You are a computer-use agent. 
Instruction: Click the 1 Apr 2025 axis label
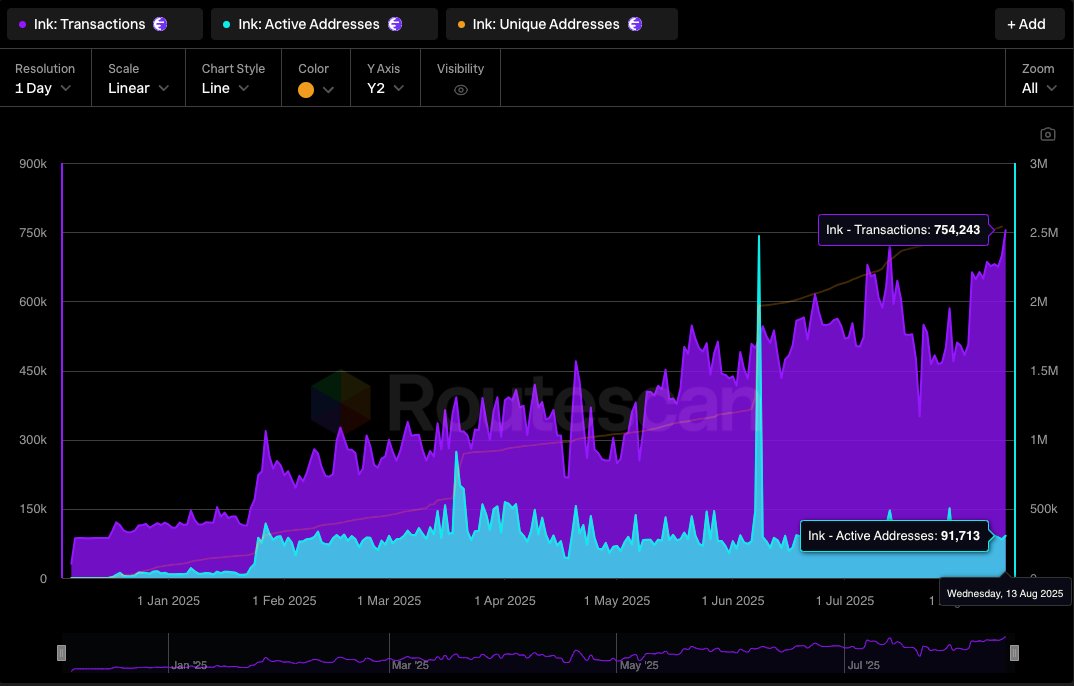505,600
